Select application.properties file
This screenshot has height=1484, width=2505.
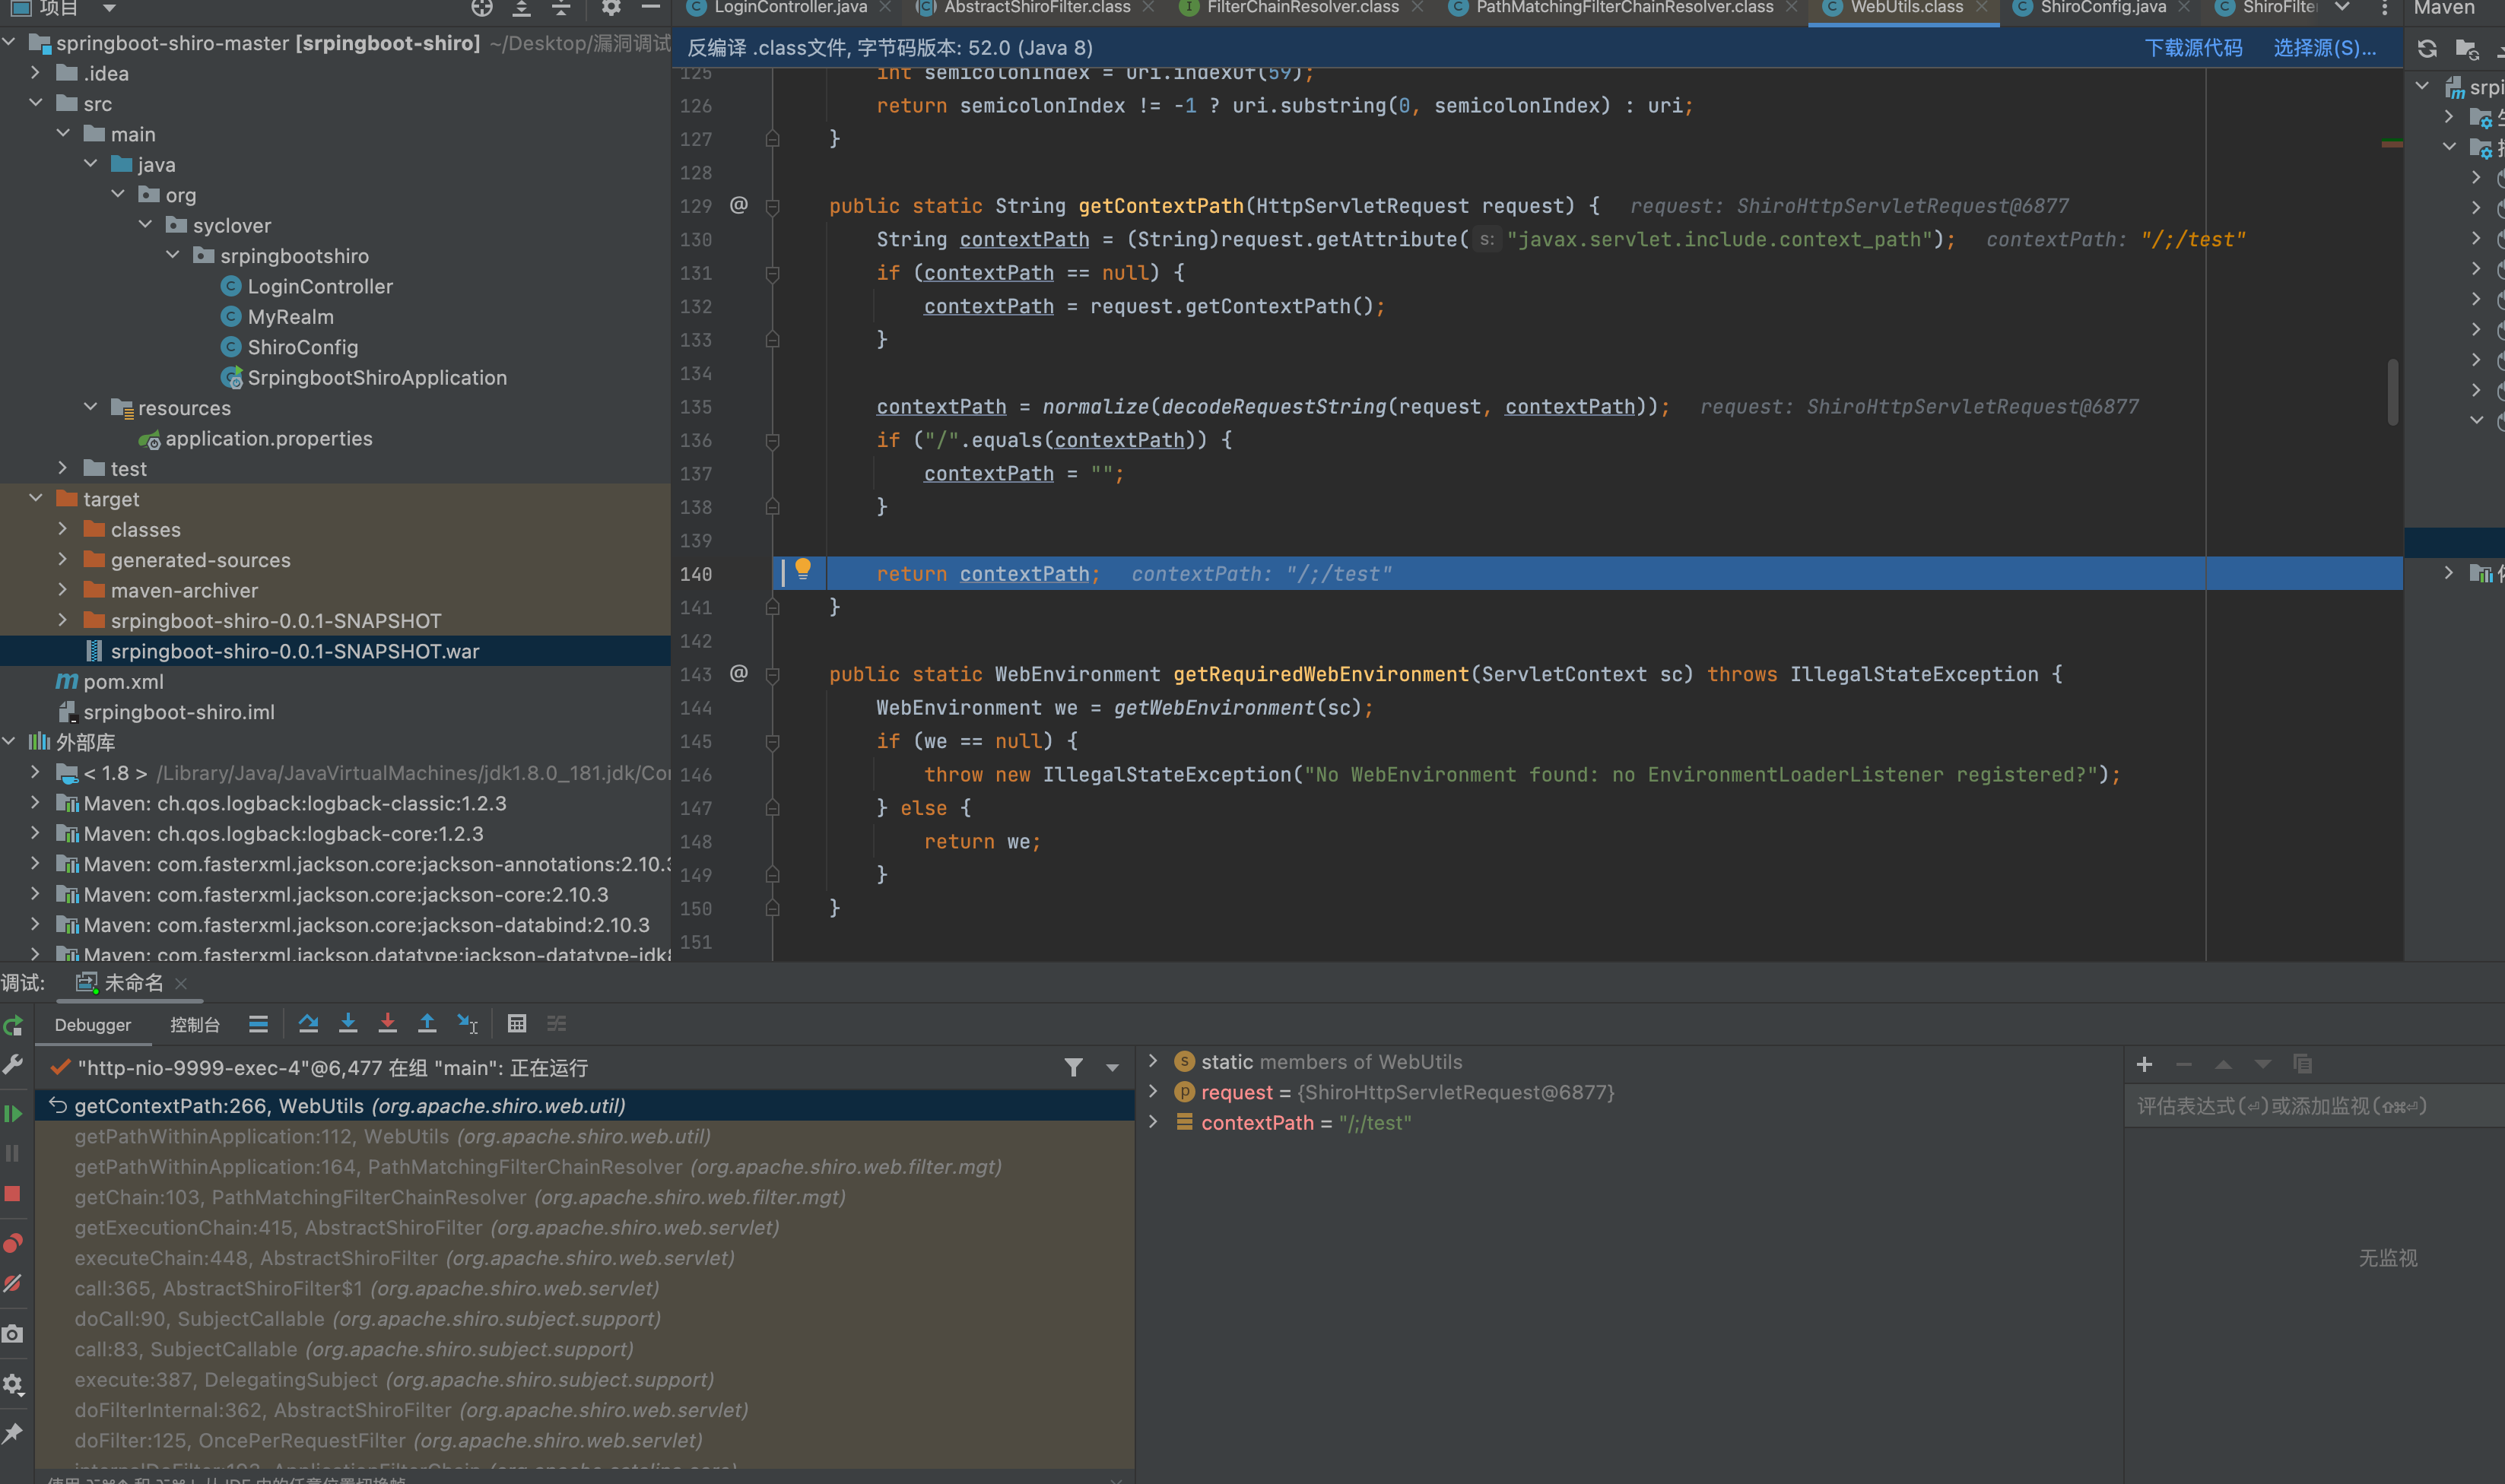268,438
